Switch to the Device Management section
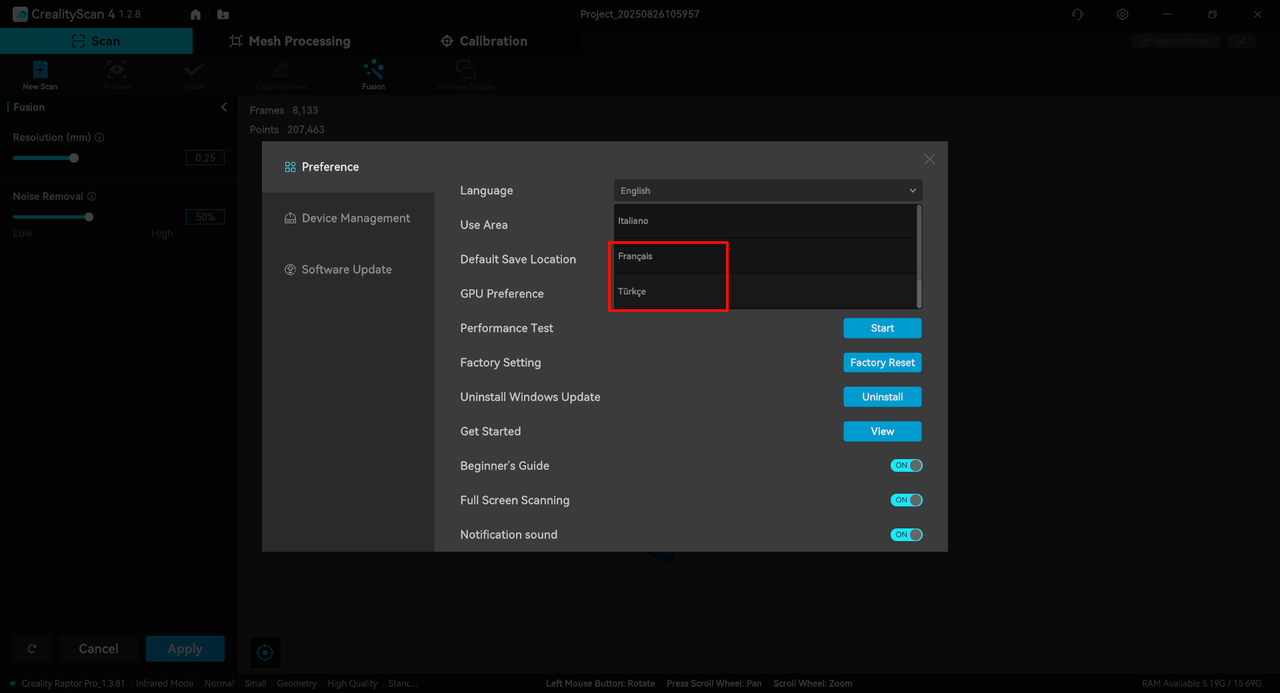Viewport: 1280px width, 693px height. pyautogui.click(x=355, y=218)
